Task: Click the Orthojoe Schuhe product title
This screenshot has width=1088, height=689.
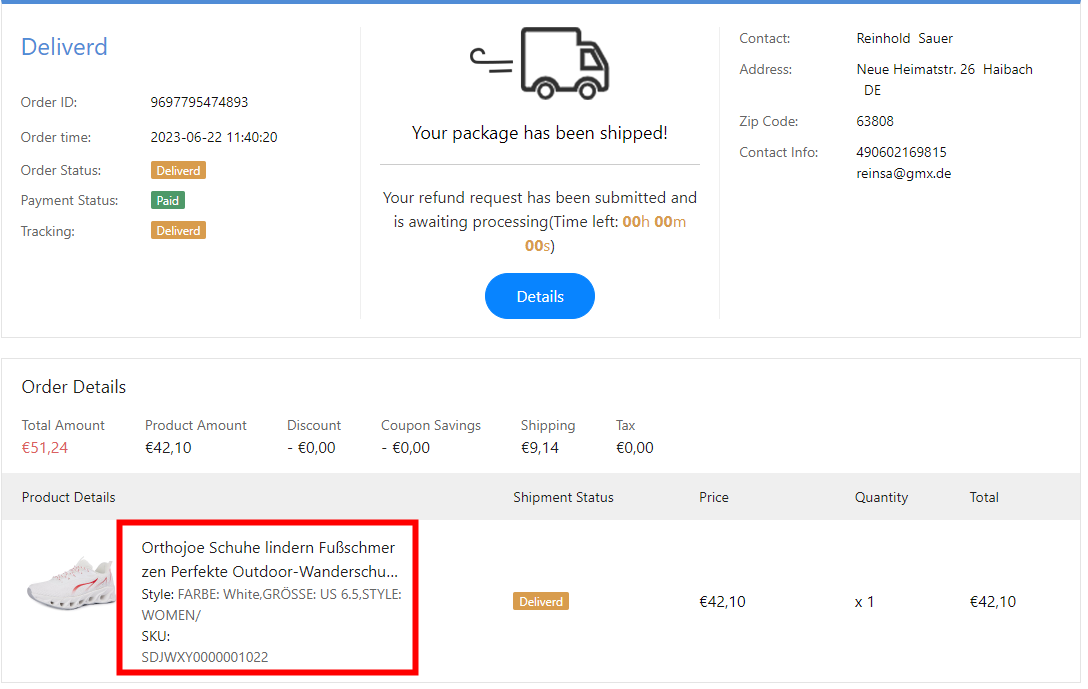Action: (268, 560)
